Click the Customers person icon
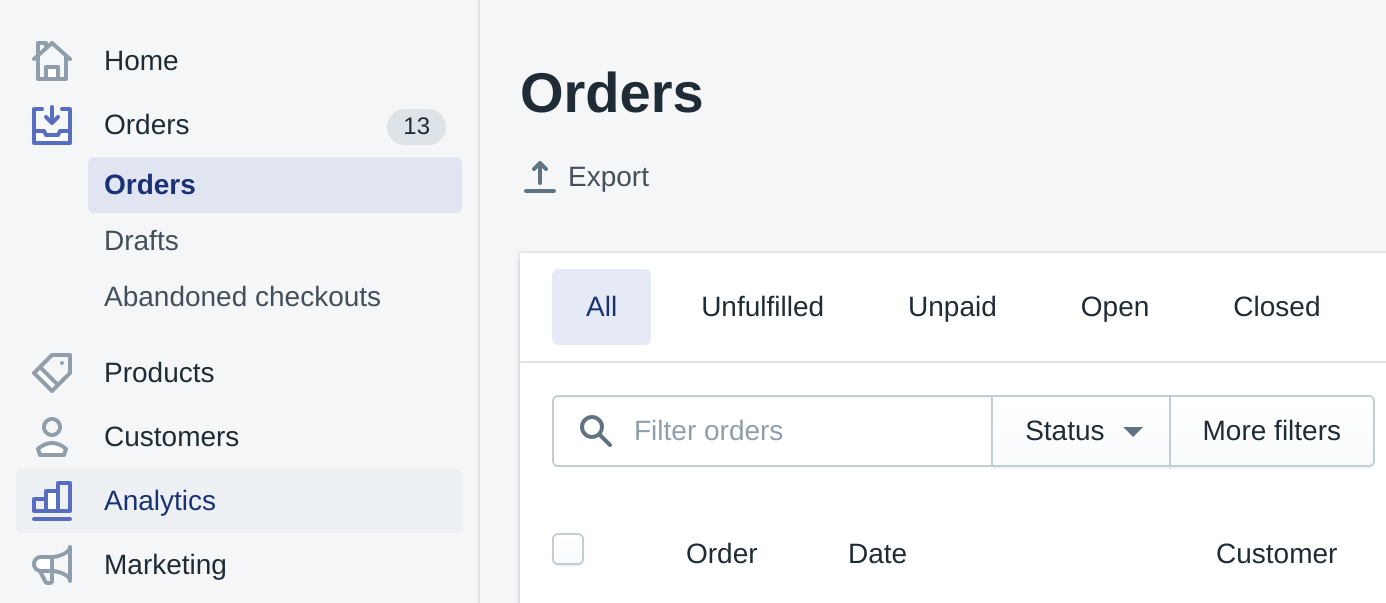 pos(52,437)
